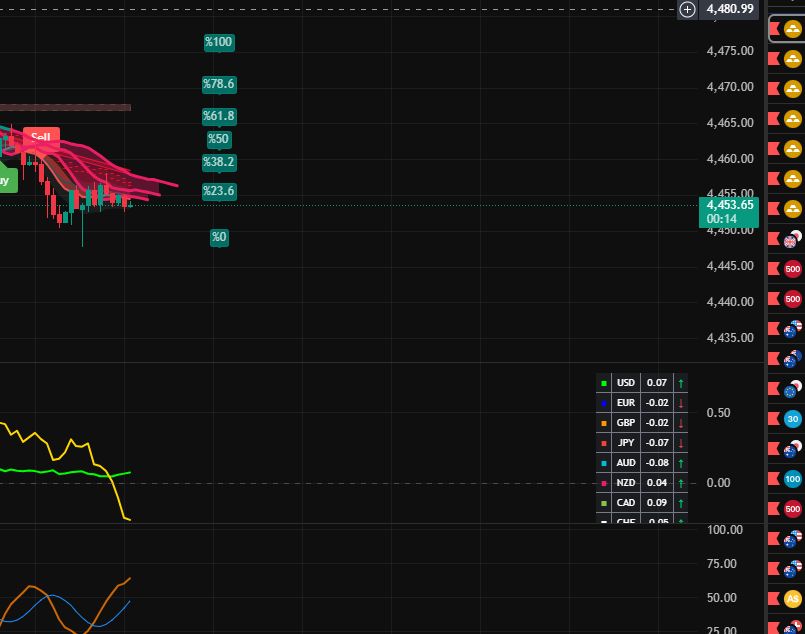Open the UK flag currency pair symbol
The height and width of the screenshot is (634, 805).
(x=792, y=239)
